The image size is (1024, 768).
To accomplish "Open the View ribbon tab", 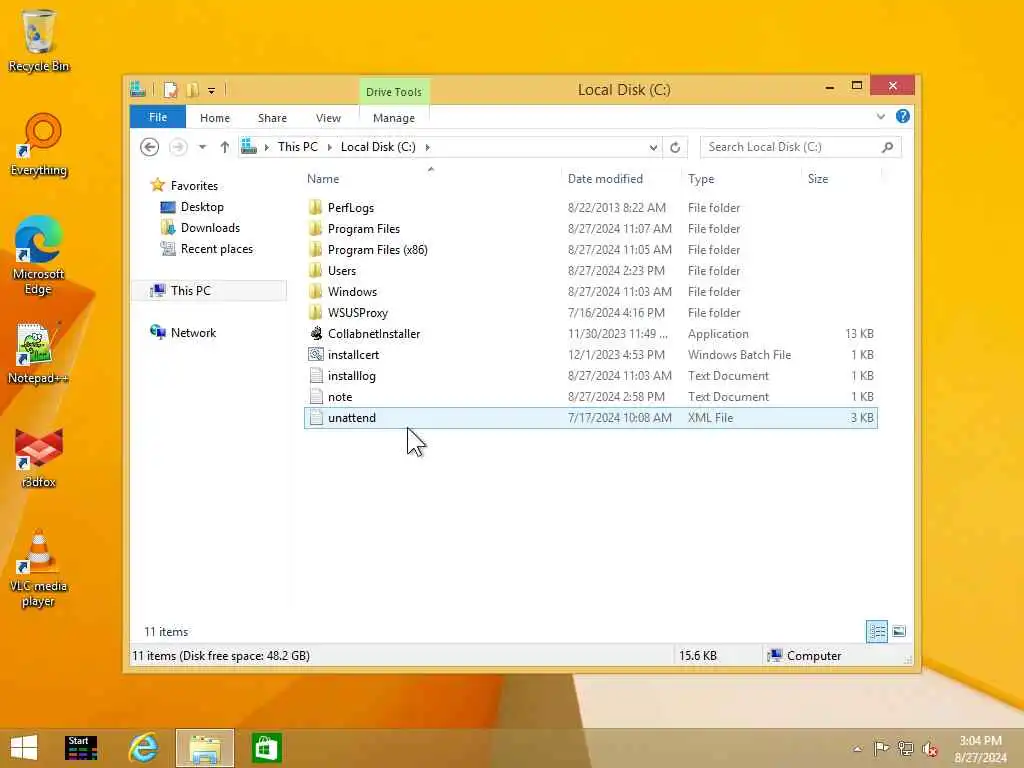I will pos(328,118).
